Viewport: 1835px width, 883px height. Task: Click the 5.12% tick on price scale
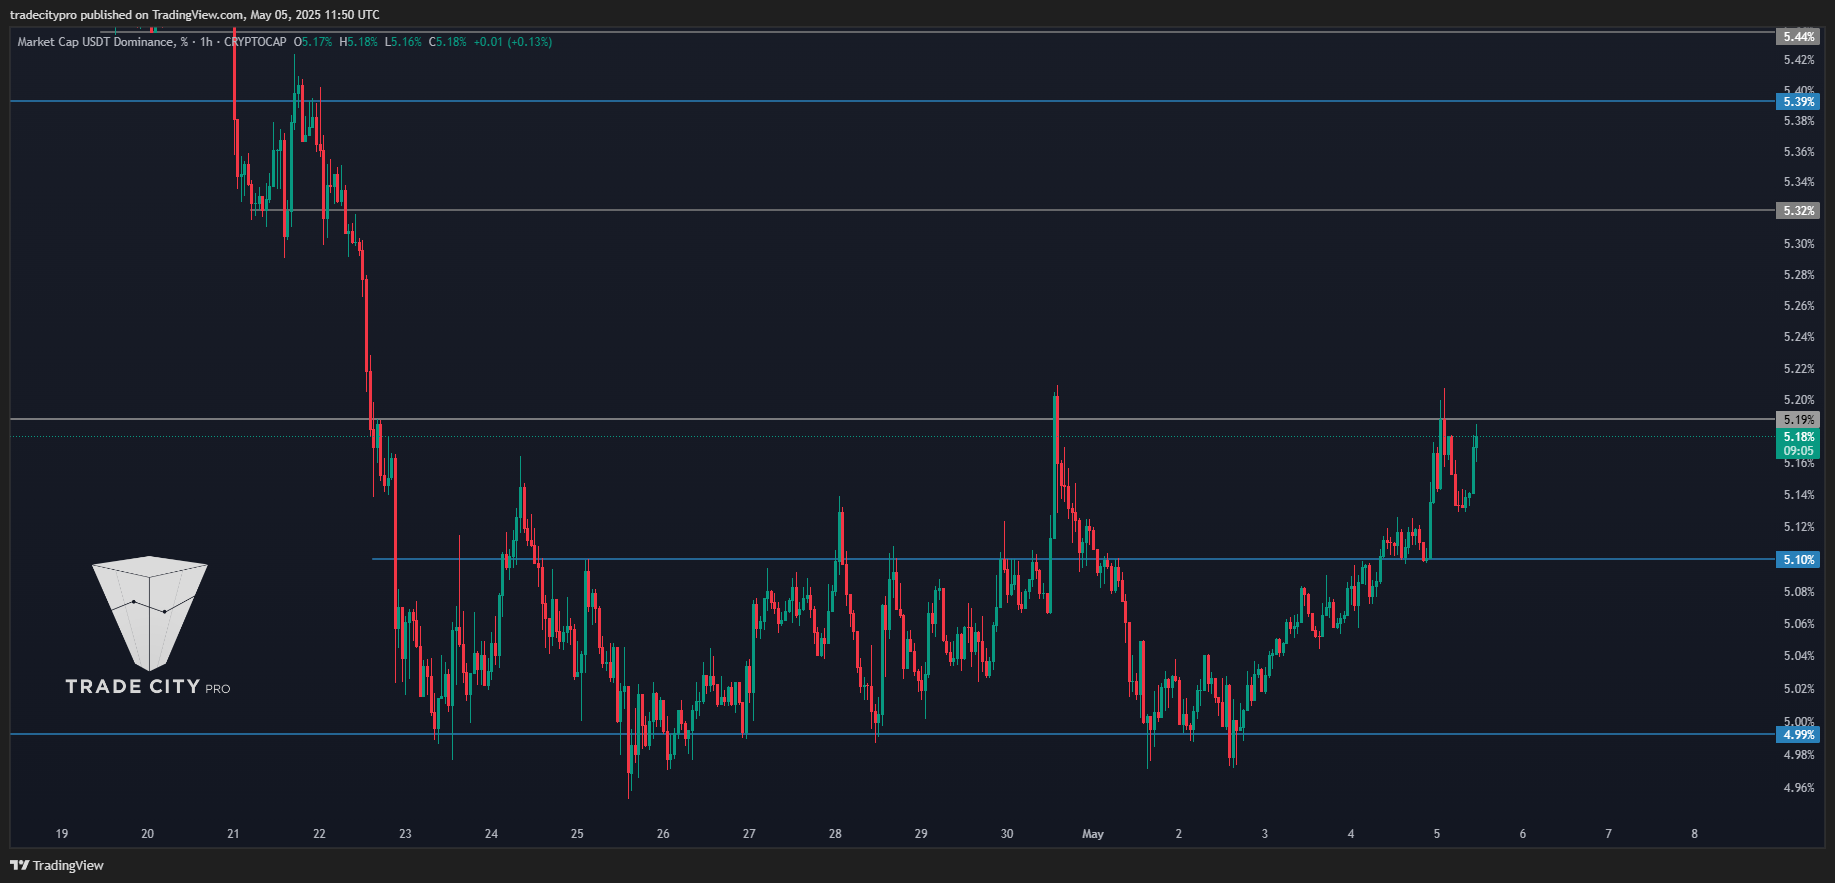tap(1798, 527)
